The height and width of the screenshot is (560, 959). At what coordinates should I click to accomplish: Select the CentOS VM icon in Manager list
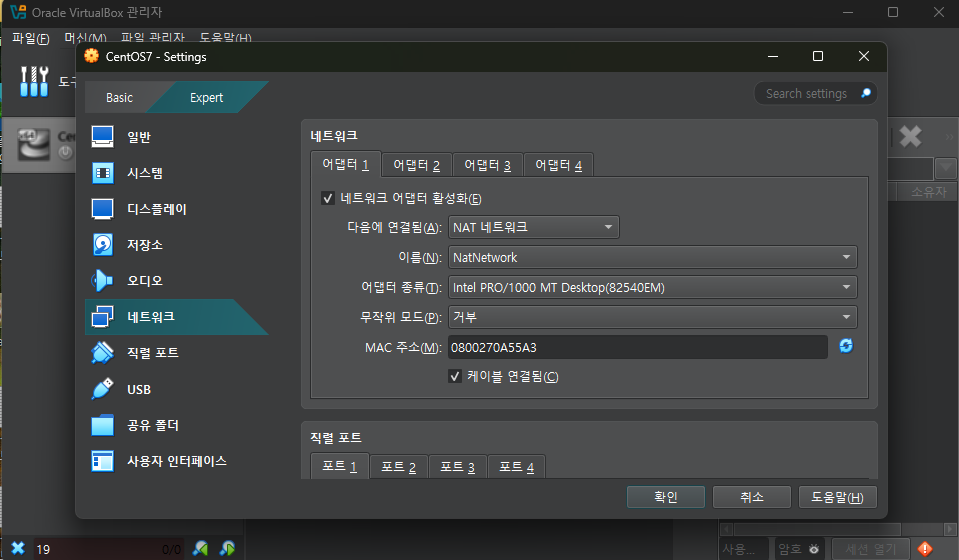click(x=33, y=144)
